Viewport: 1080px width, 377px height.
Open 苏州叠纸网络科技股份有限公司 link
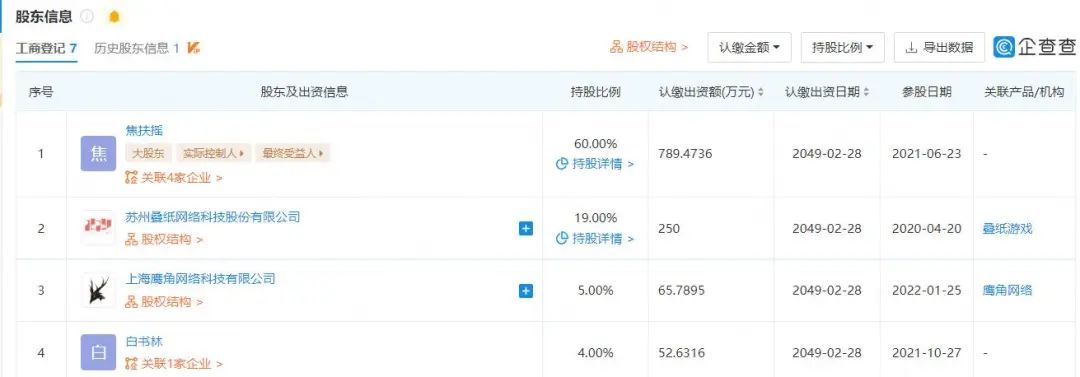point(213,216)
